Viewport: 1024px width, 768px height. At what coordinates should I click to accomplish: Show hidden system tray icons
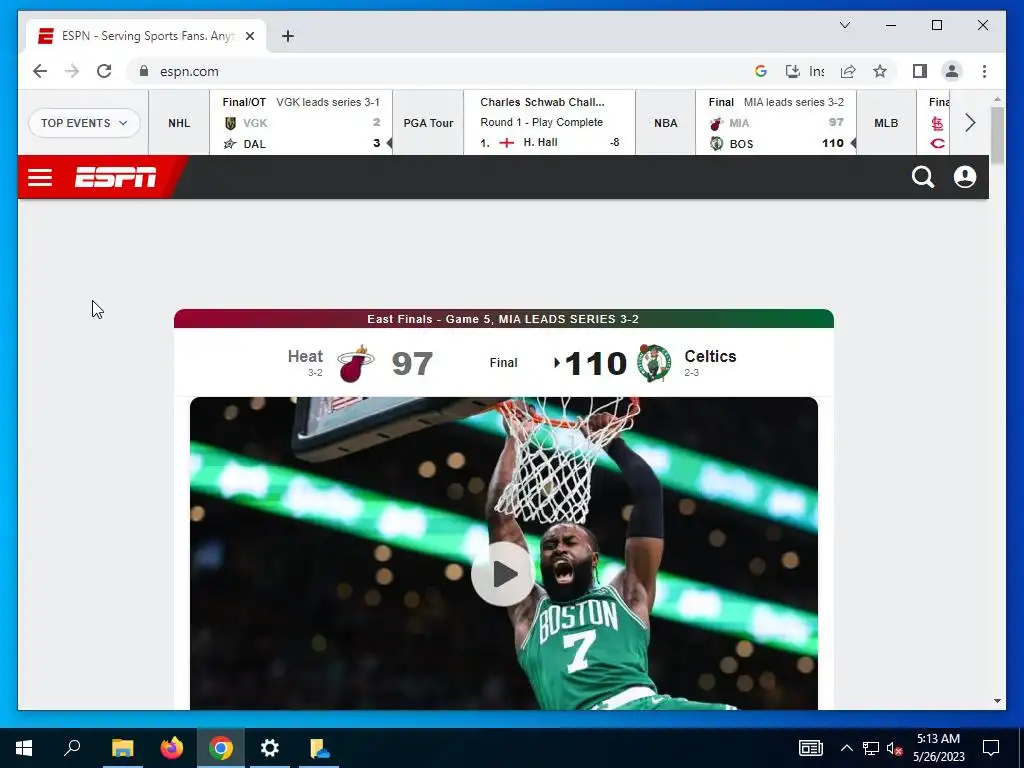click(x=846, y=748)
